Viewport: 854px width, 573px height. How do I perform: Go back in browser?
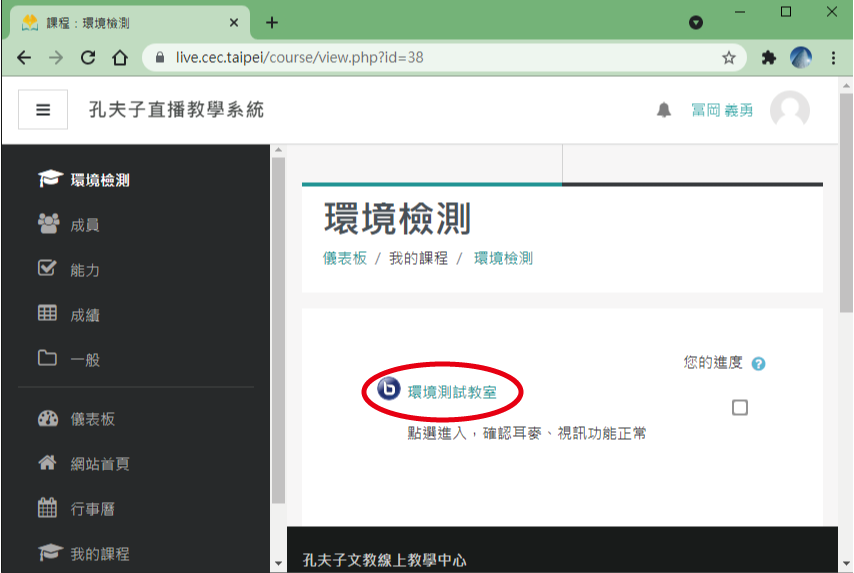click(24, 57)
